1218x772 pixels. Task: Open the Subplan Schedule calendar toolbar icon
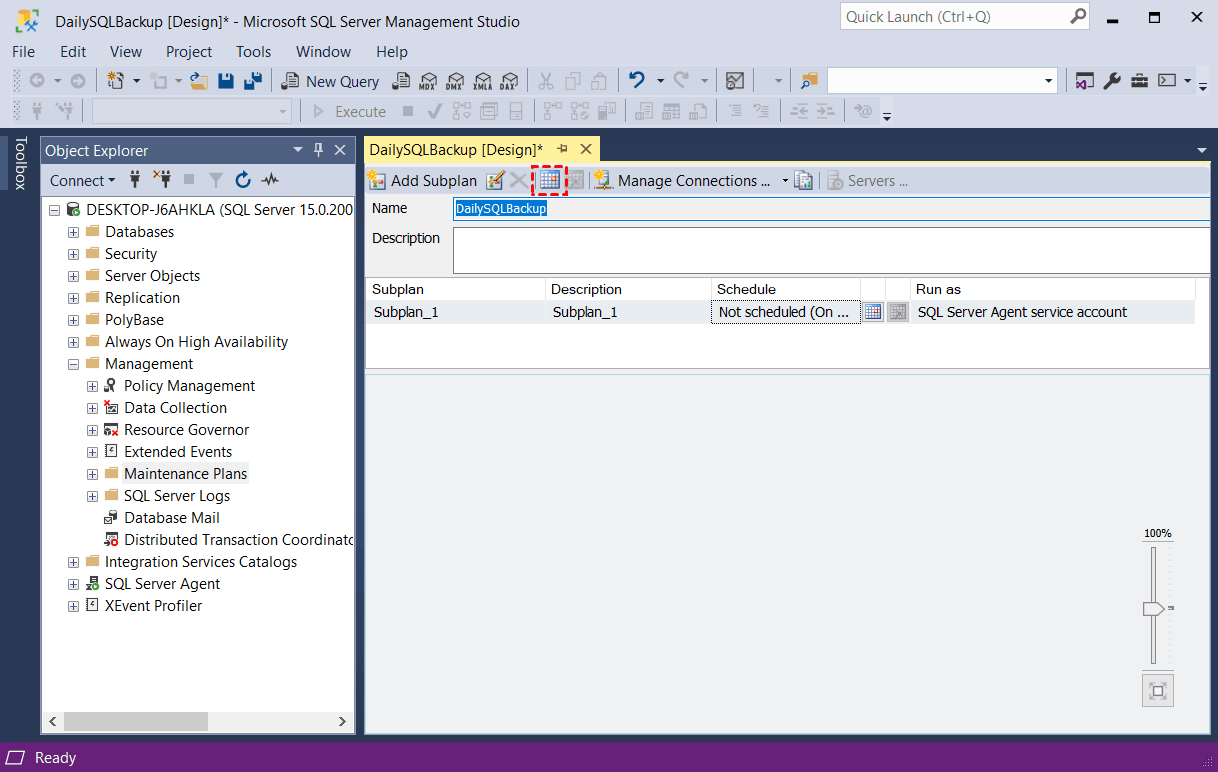point(549,180)
